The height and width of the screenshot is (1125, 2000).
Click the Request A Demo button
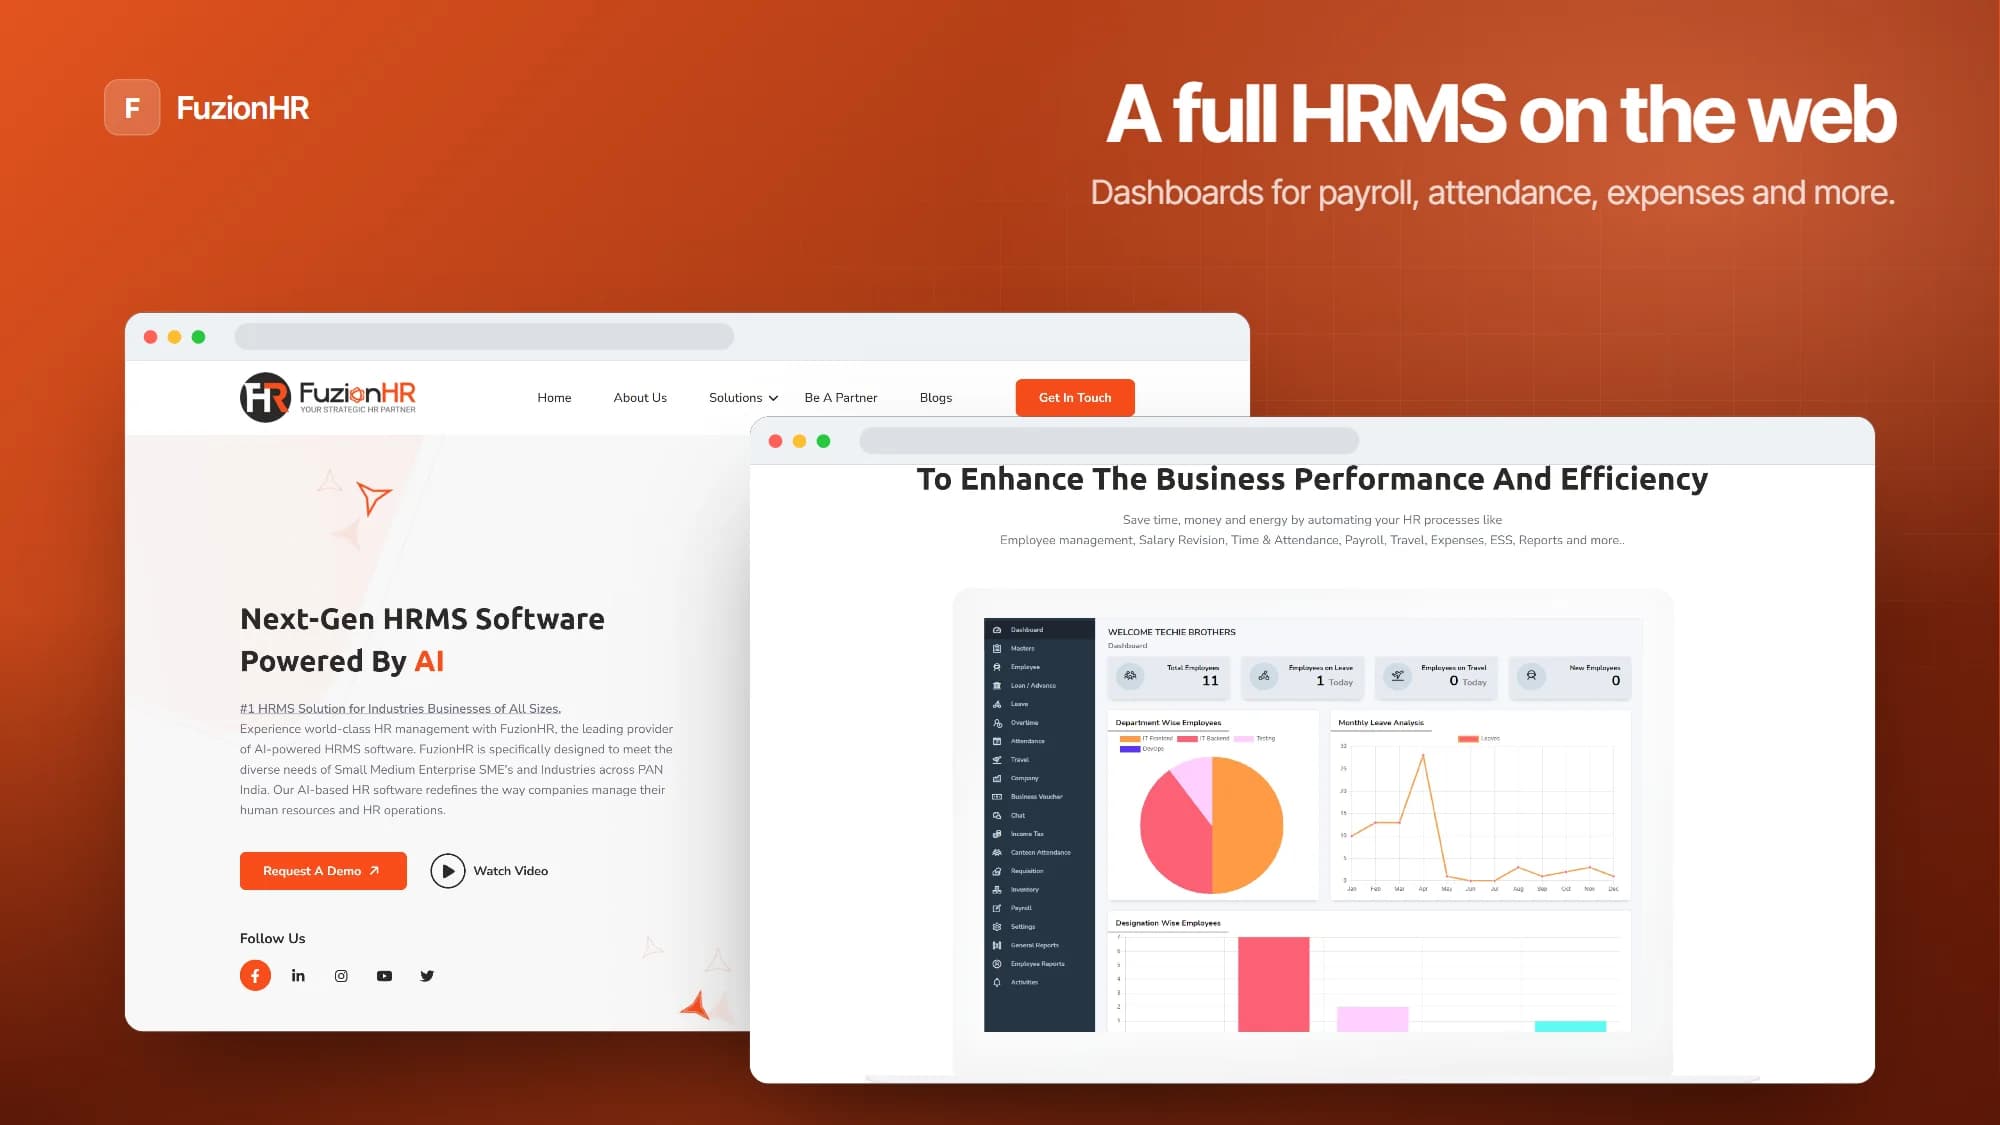(x=323, y=871)
